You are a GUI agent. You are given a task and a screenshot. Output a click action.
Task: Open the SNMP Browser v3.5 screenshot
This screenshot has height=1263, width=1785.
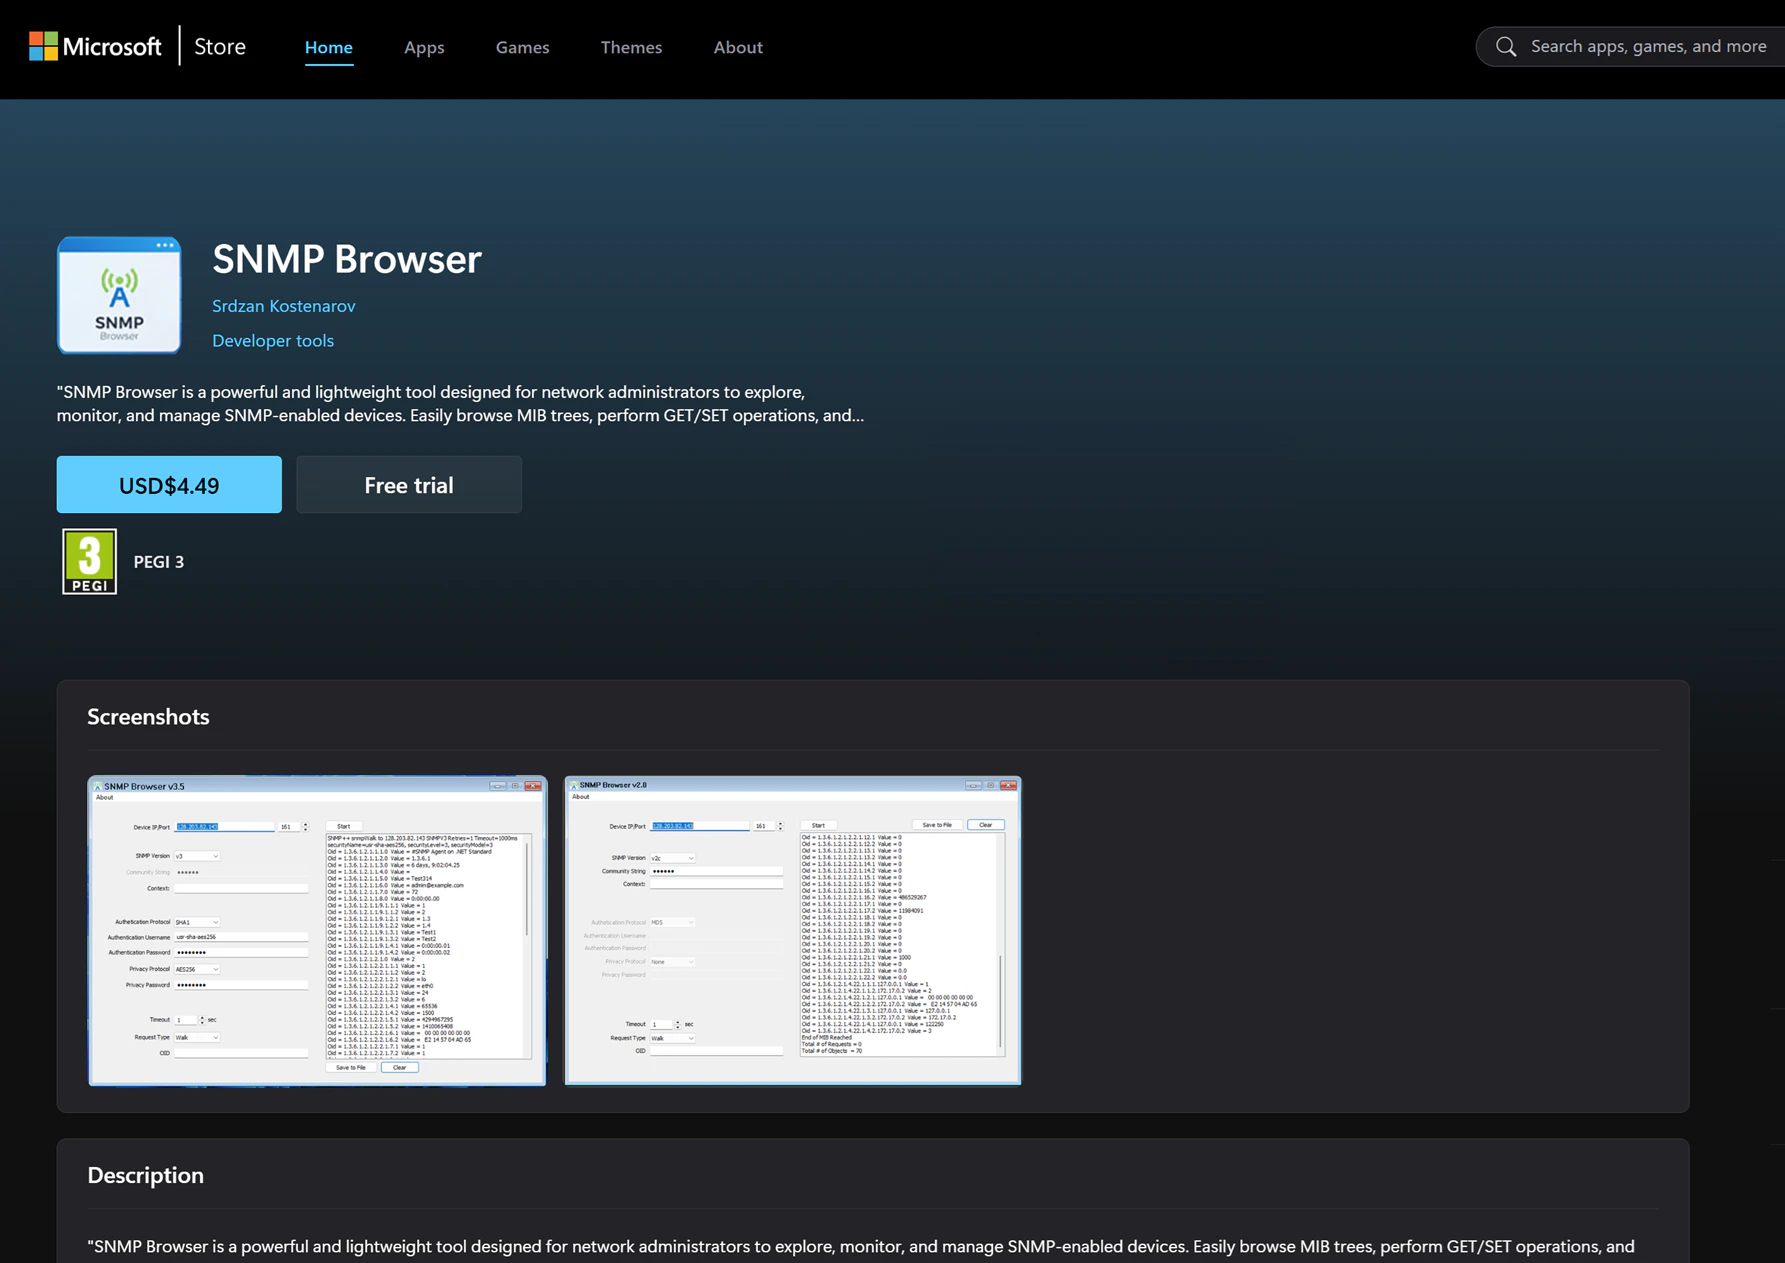pos(317,930)
